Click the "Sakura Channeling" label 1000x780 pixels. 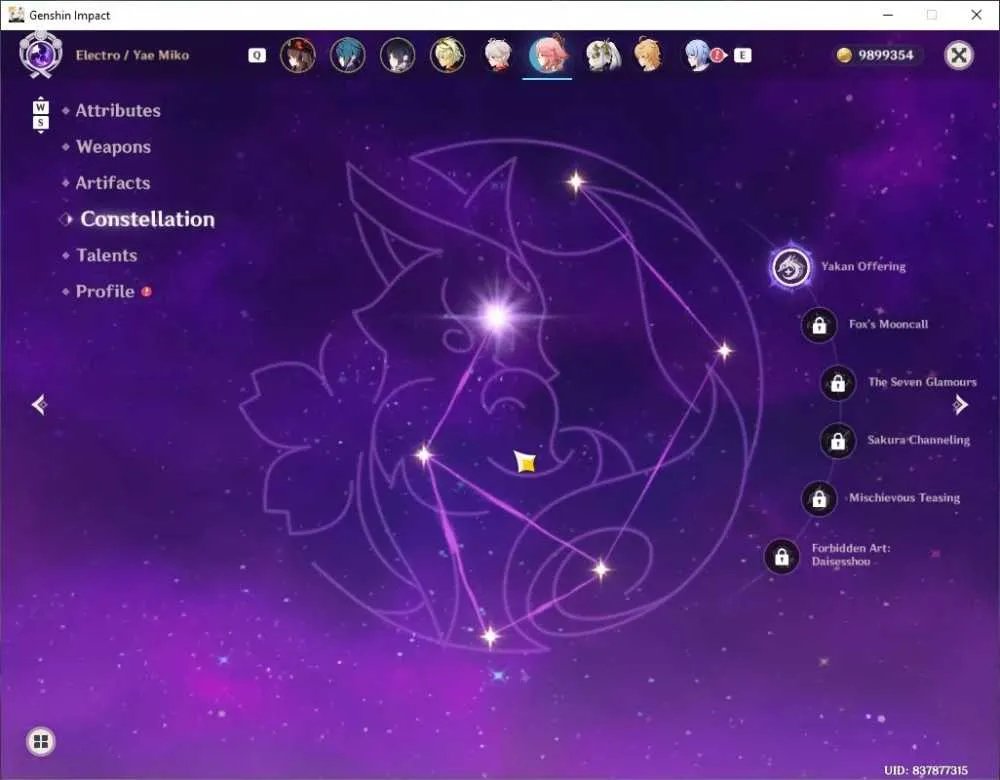tap(918, 440)
